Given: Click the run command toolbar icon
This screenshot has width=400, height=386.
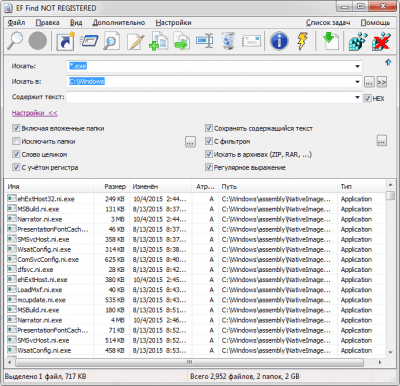Looking at the screenshot, I should [x=89, y=41].
